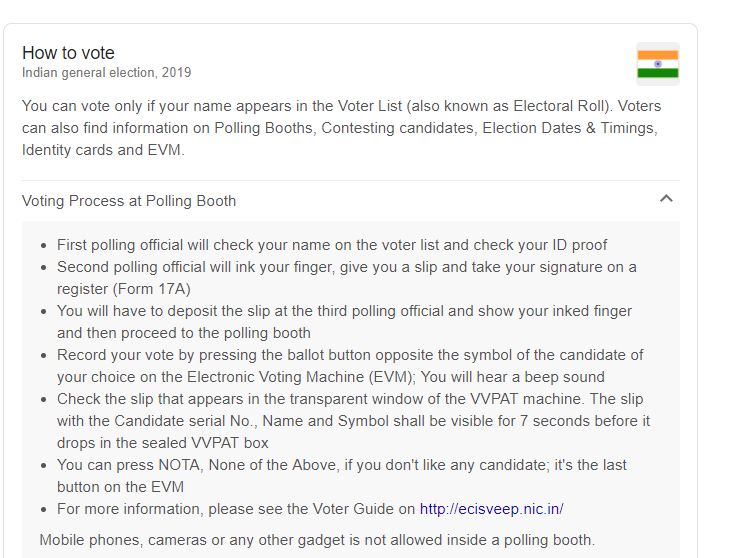Viewport: 754px width, 558px height.
Task: Click the 'Mobile phones, cameras' notice line
Action: click(x=317, y=540)
